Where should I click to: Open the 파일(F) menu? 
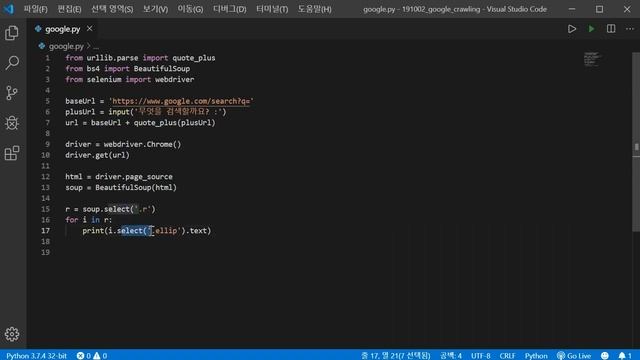(x=36, y=9)
